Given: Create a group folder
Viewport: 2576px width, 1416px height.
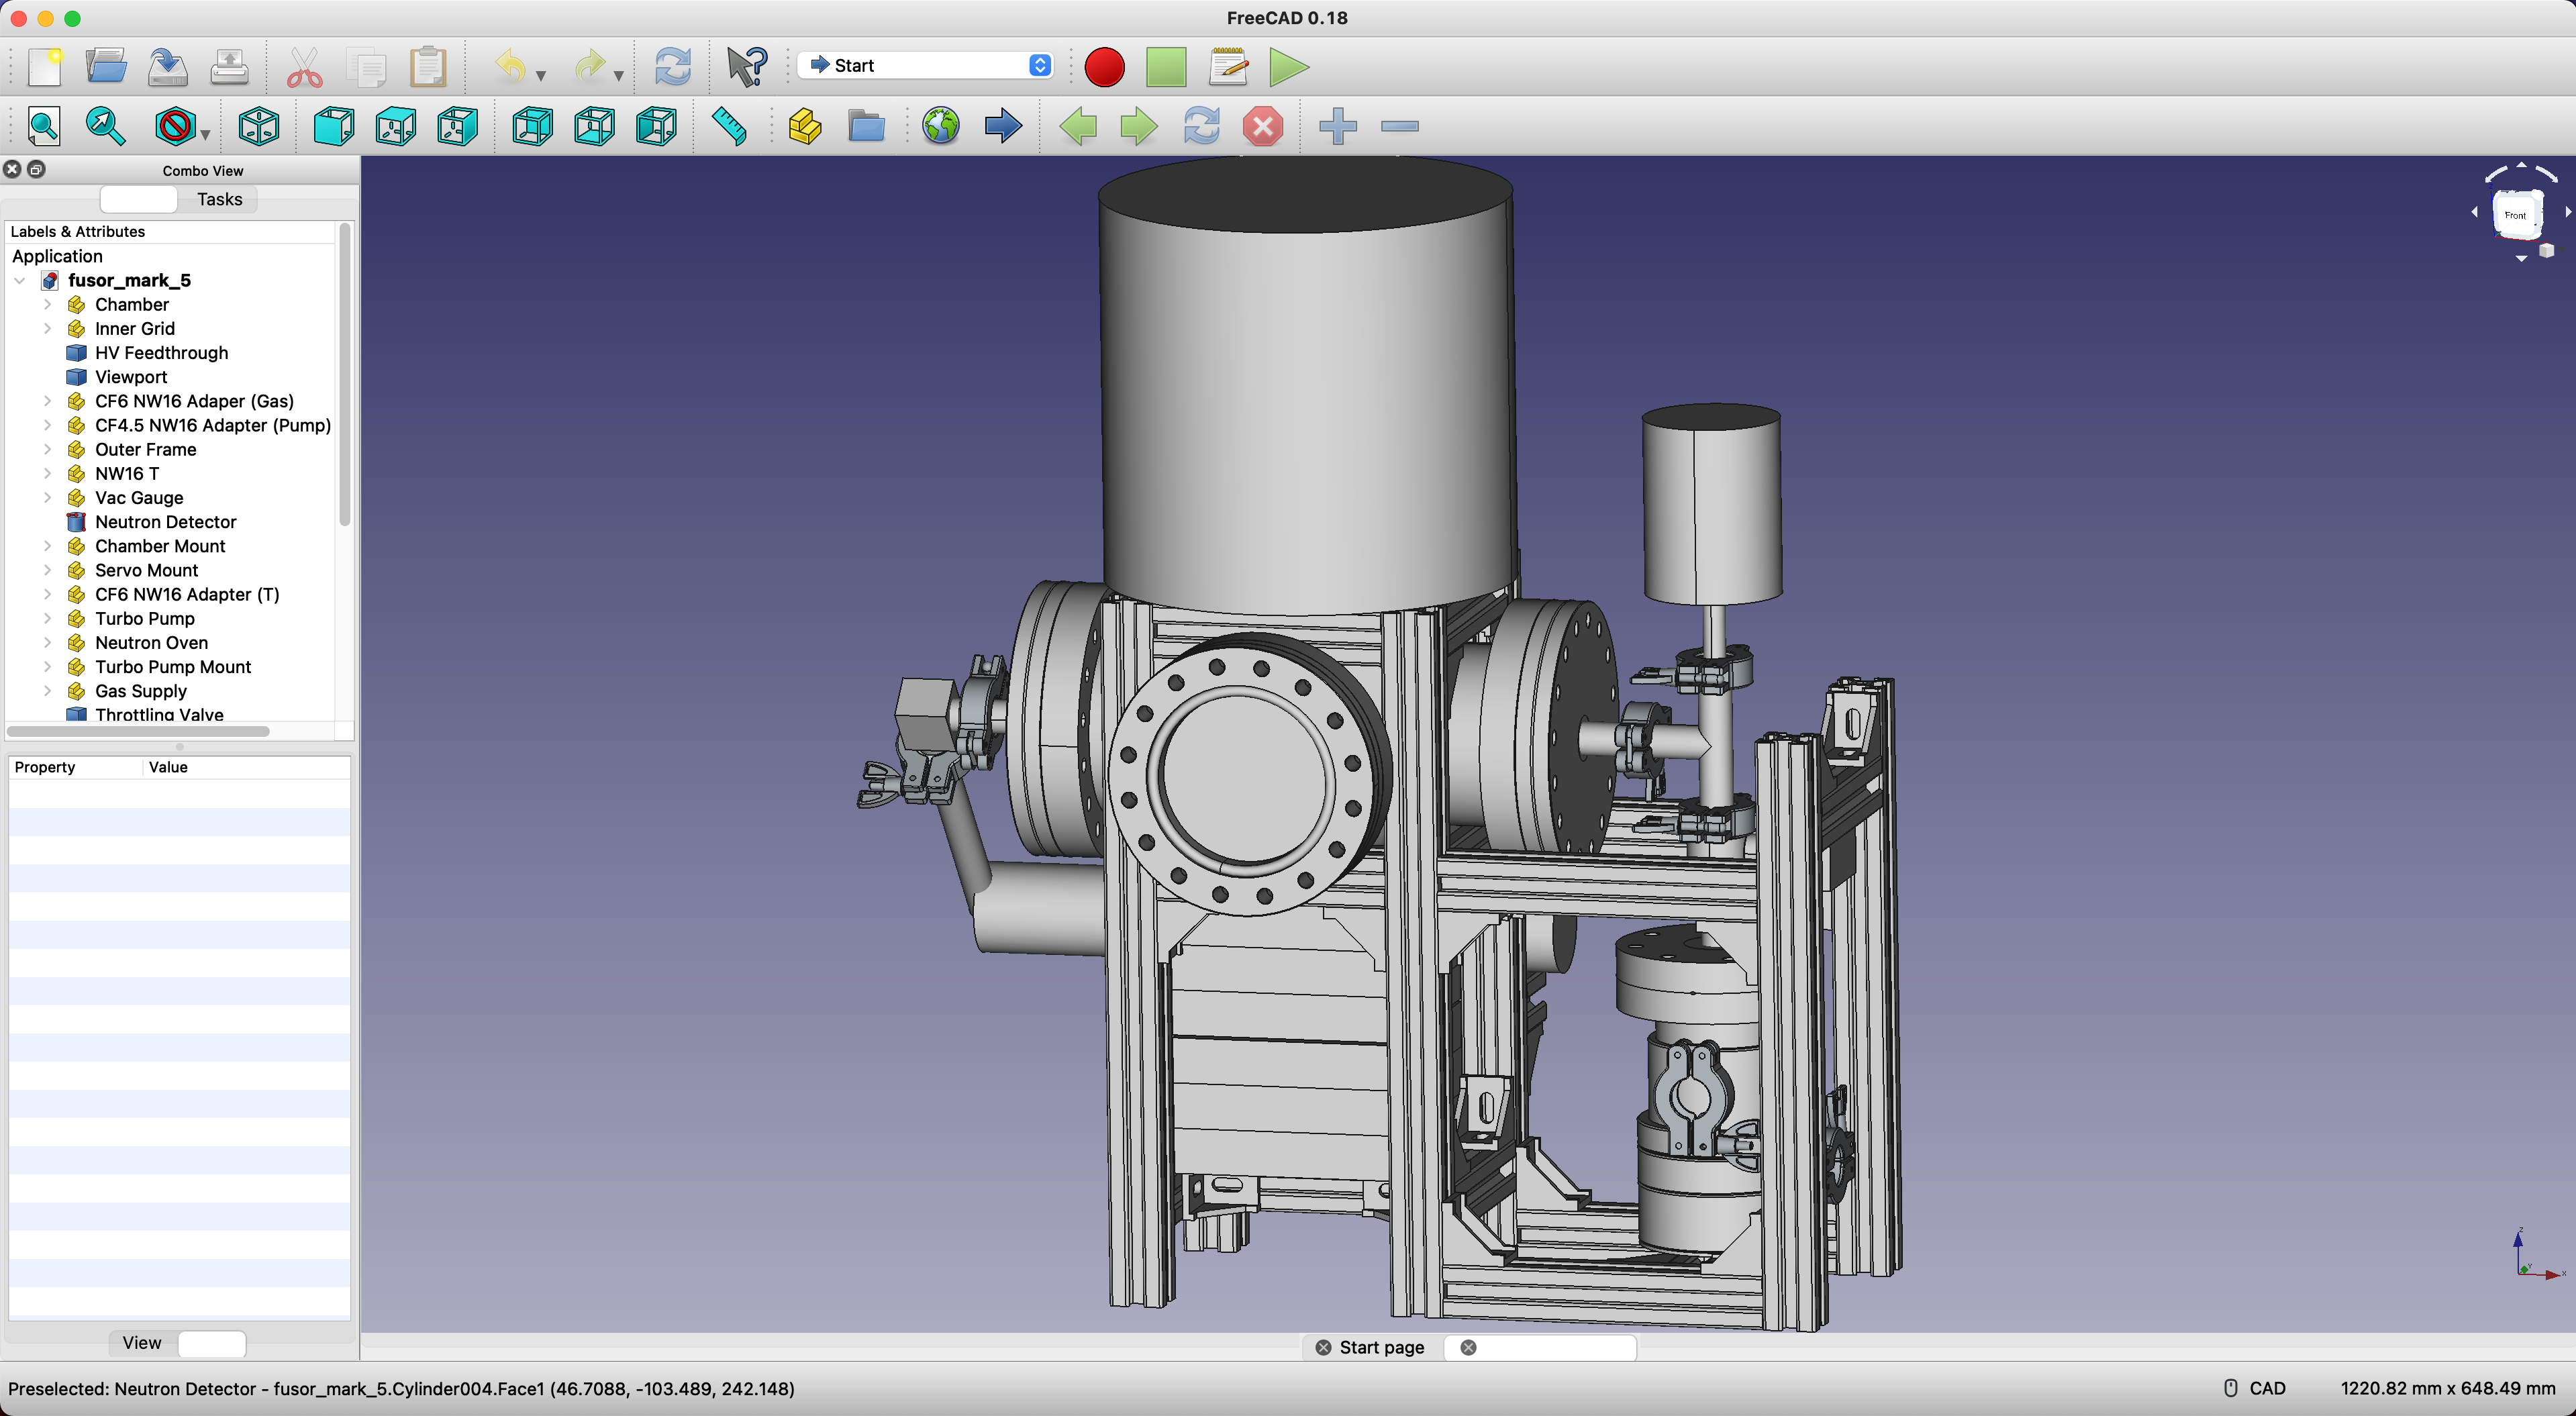Looking at the screenshot, I should pos(867,126).
